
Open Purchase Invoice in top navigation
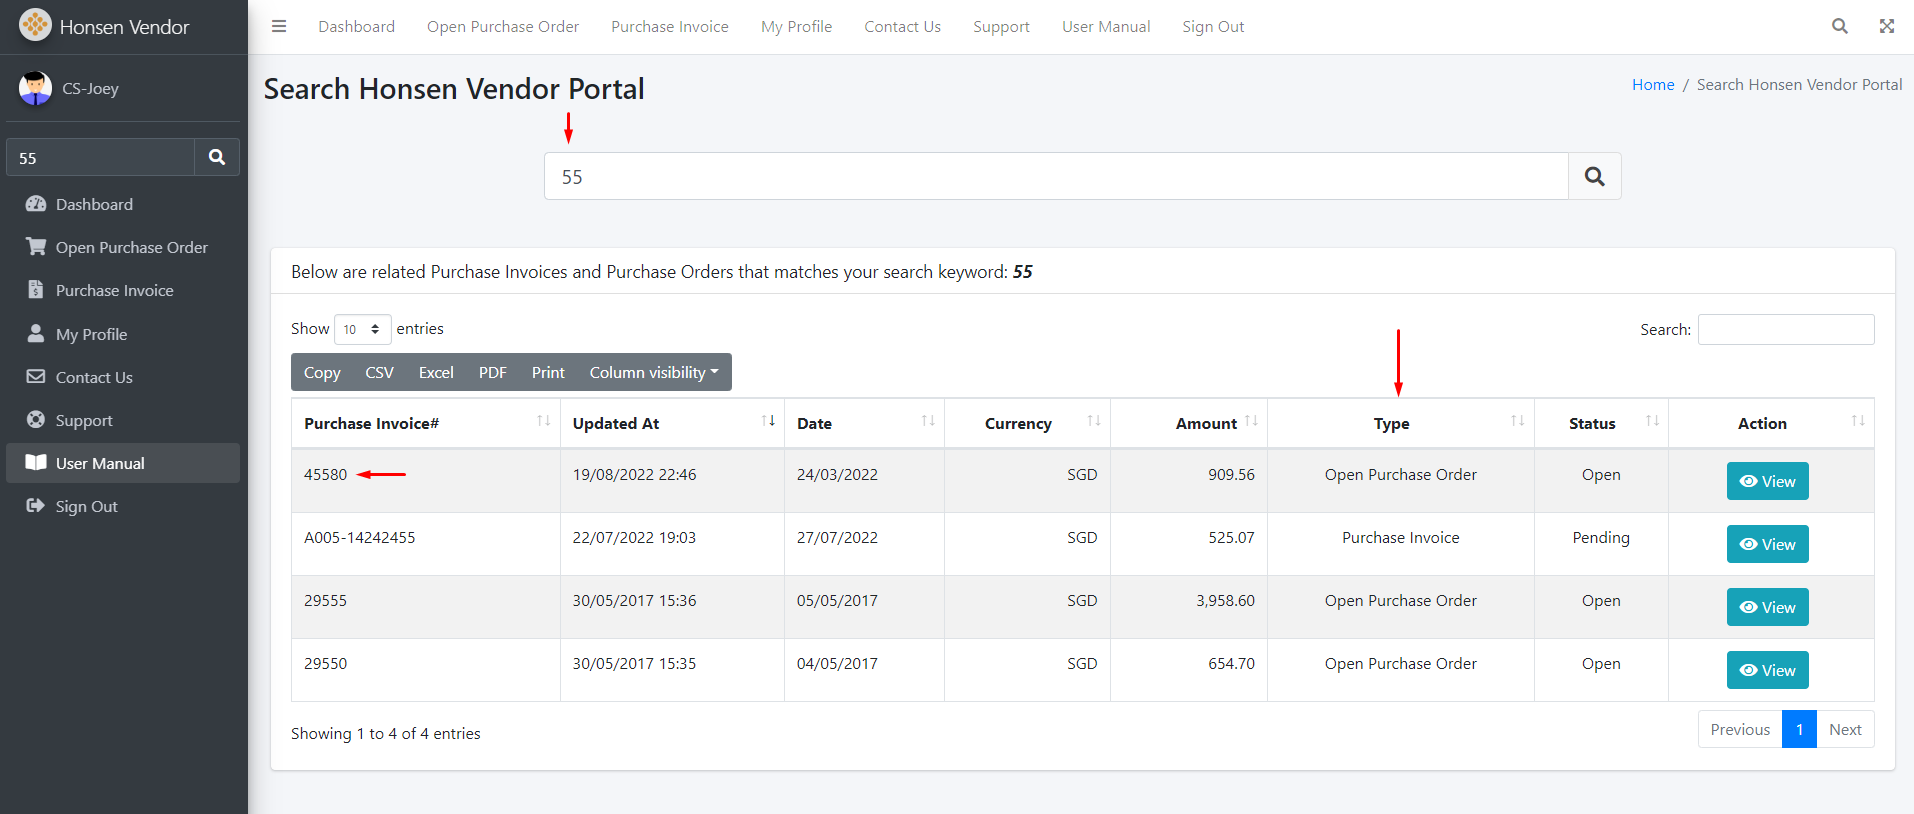point(669,27)
